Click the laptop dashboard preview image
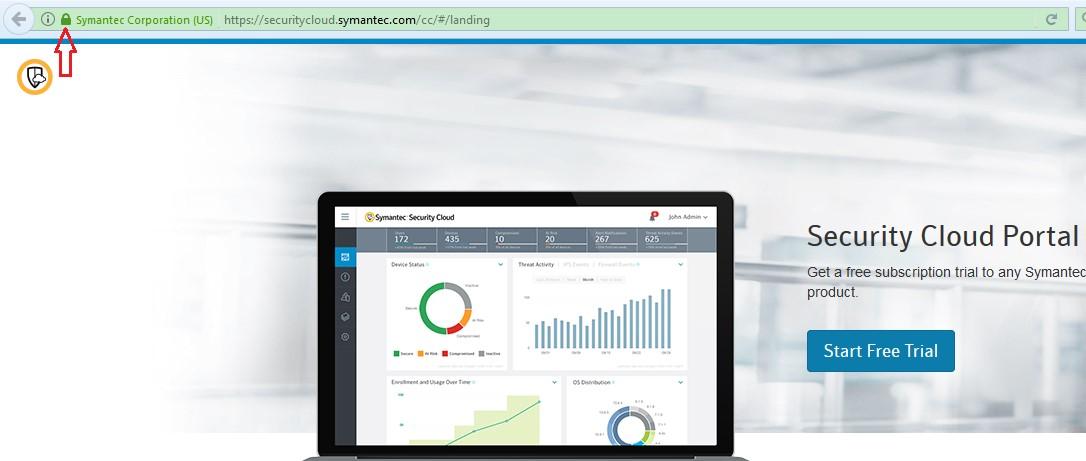 pyautogui.click(x=525, y=325)
